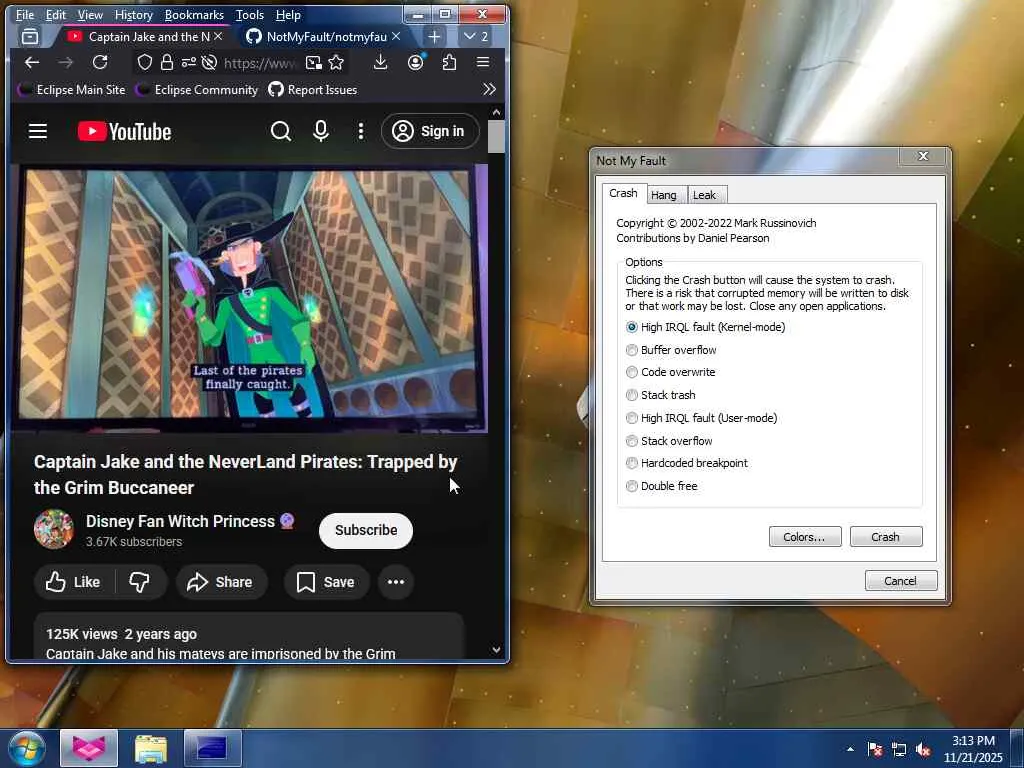Open the Windows Start orb
The image size is (1024, 768).
(x=27, y=748)
